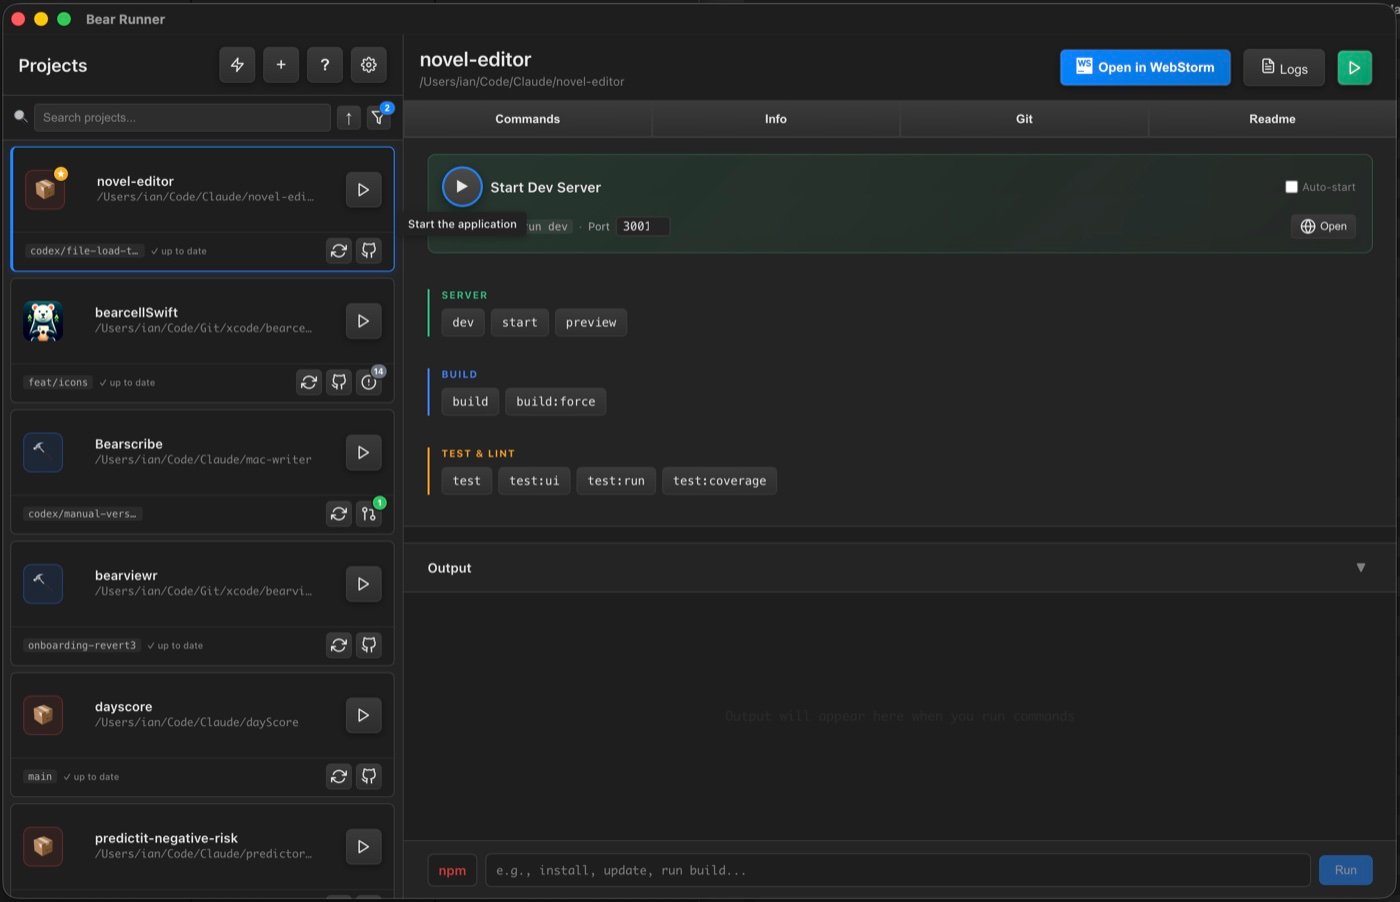Sync the novel-editor branch with the refresh icon

(338, 250)
